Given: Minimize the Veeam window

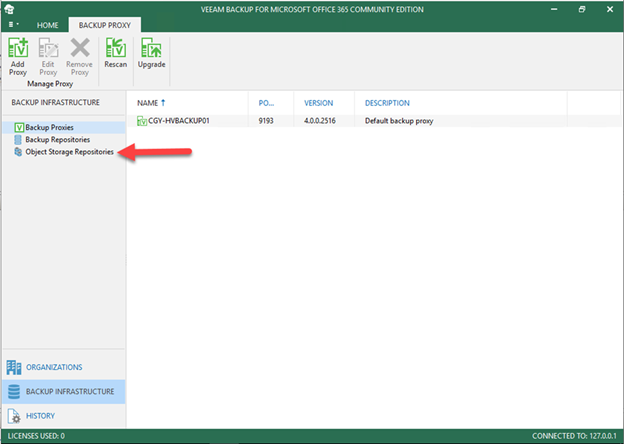Looking at the screenshot, I should (x=554, y=9).
